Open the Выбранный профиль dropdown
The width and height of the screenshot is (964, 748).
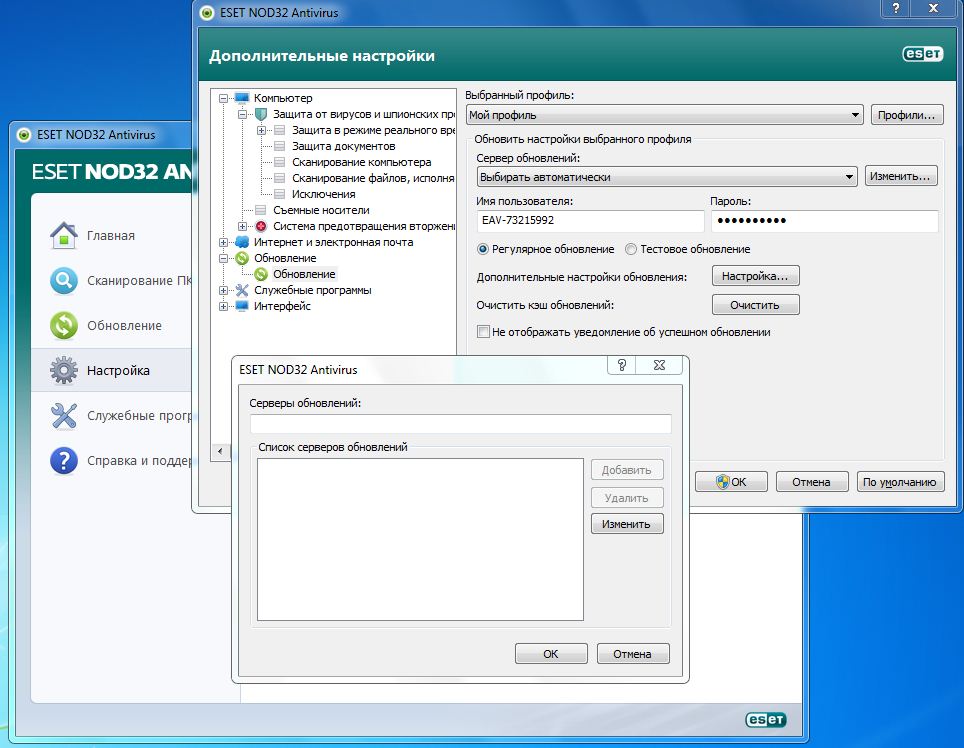(x=665, y=115)
